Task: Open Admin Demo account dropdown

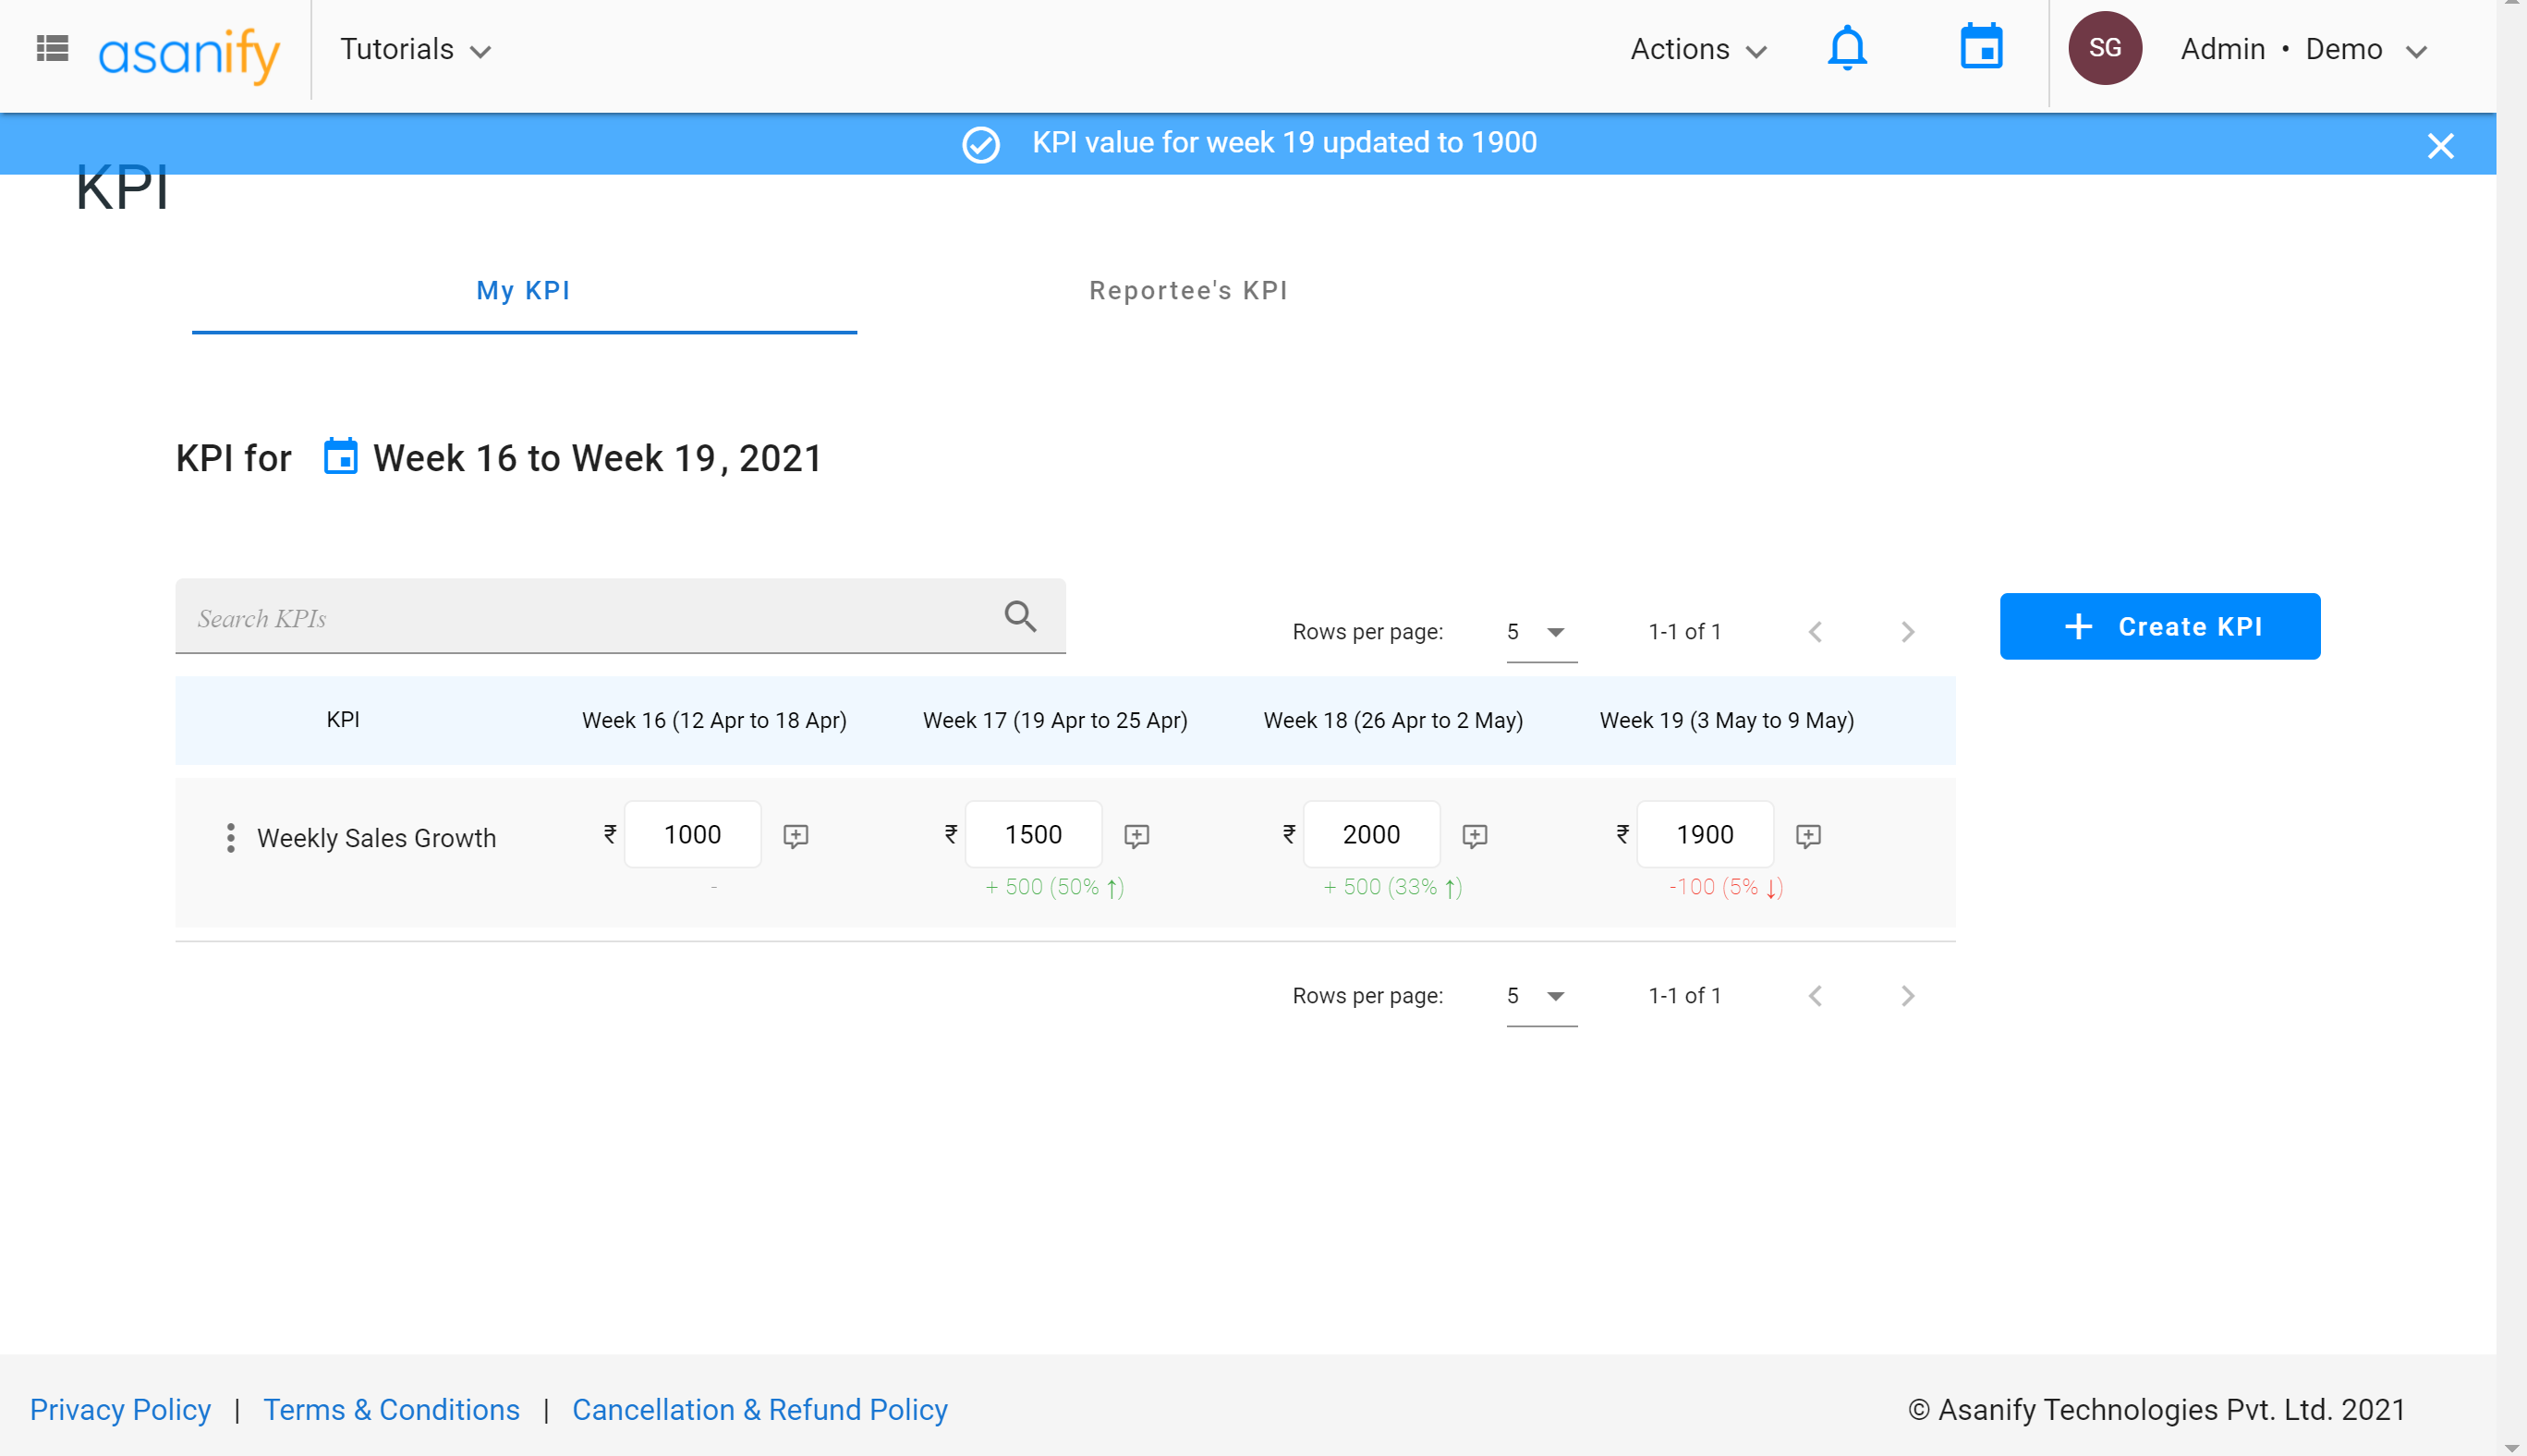Action: 2302,49
